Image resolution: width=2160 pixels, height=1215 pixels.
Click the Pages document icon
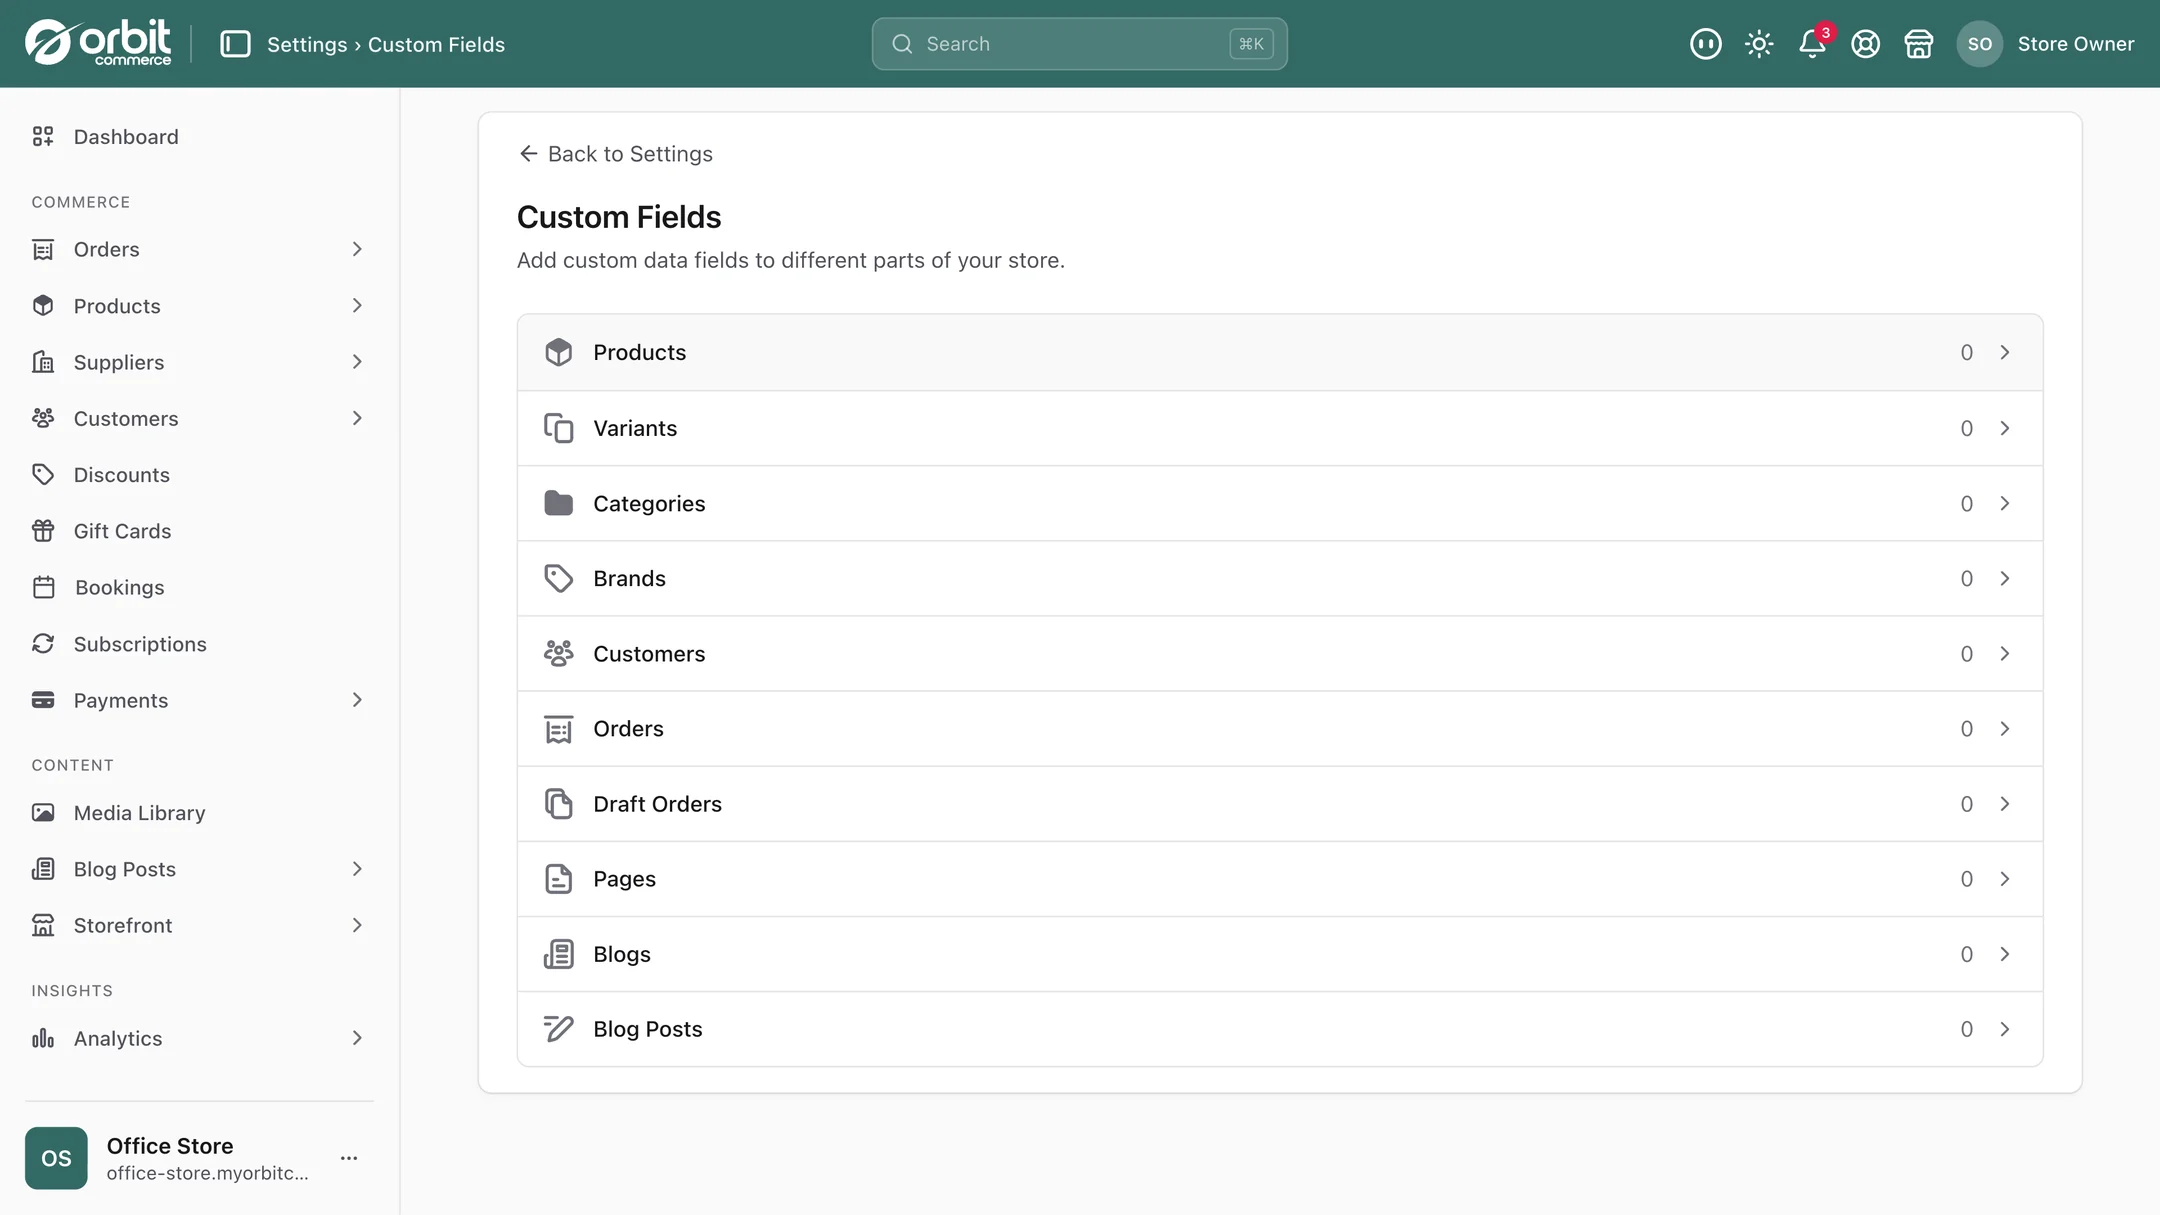point(558,879)
